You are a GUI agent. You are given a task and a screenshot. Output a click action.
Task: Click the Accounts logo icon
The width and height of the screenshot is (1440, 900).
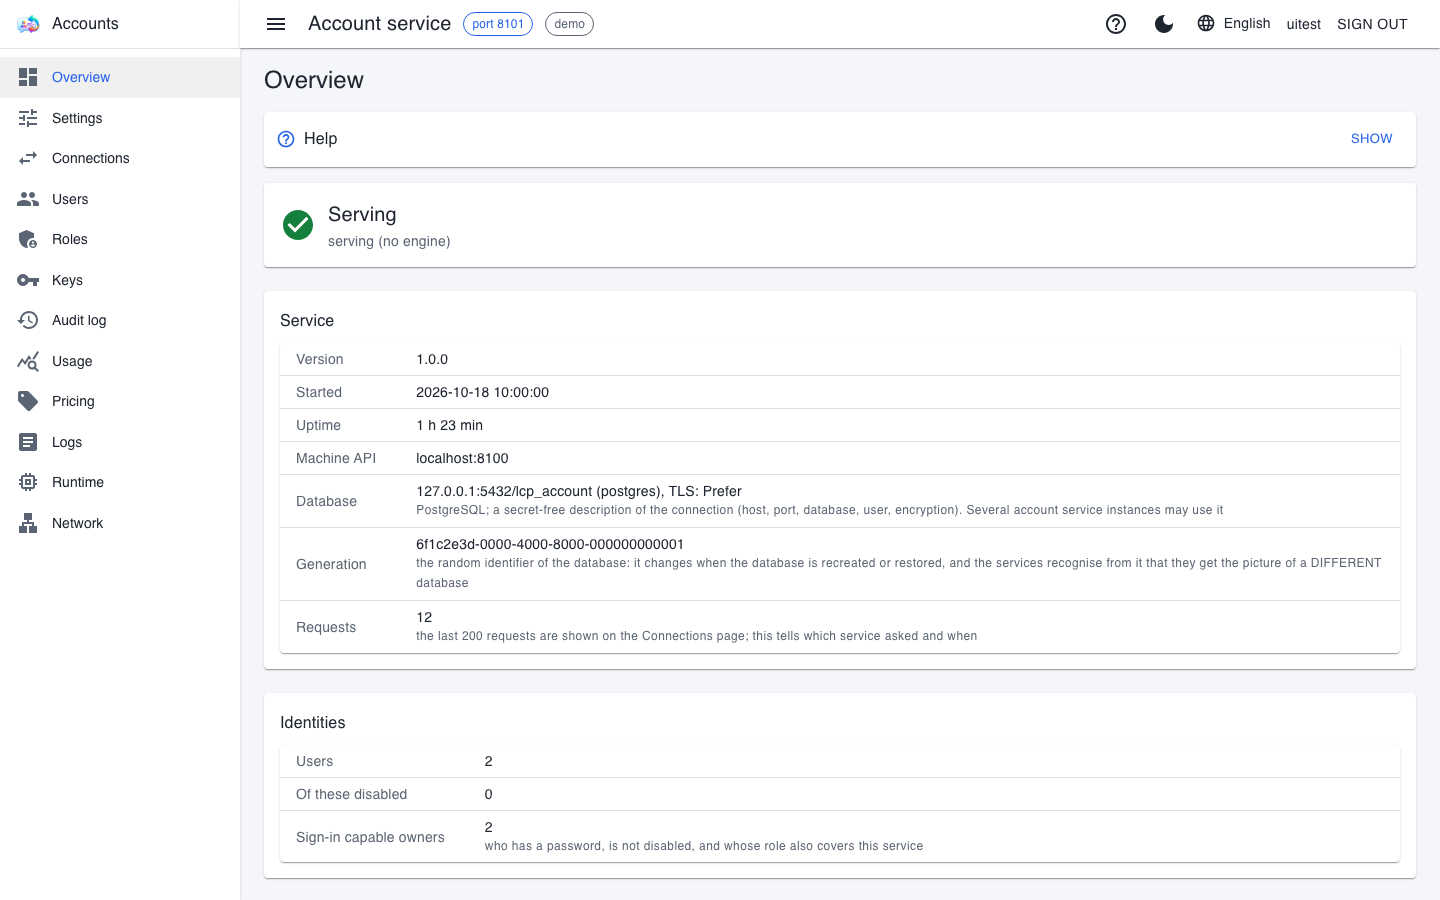point(28,24)
